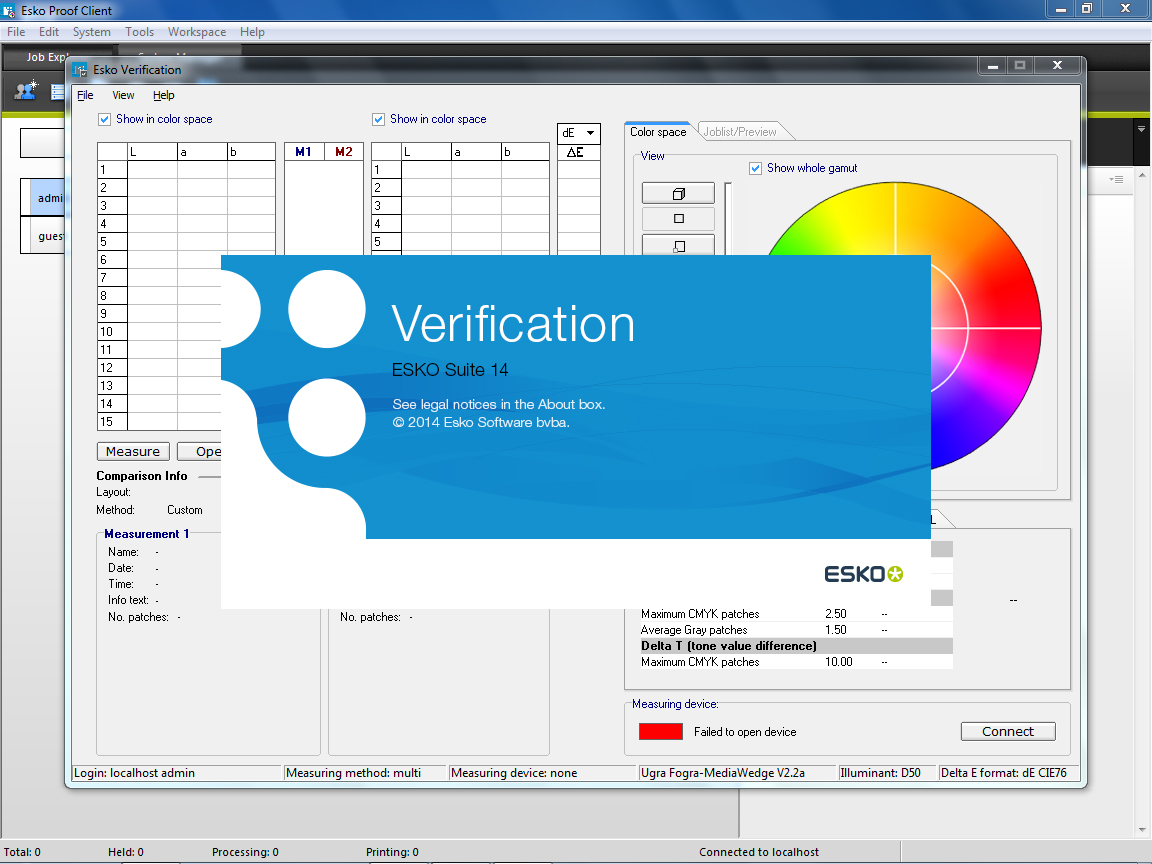
Task: Open Verification Help menu
Action: pos(164,95)
